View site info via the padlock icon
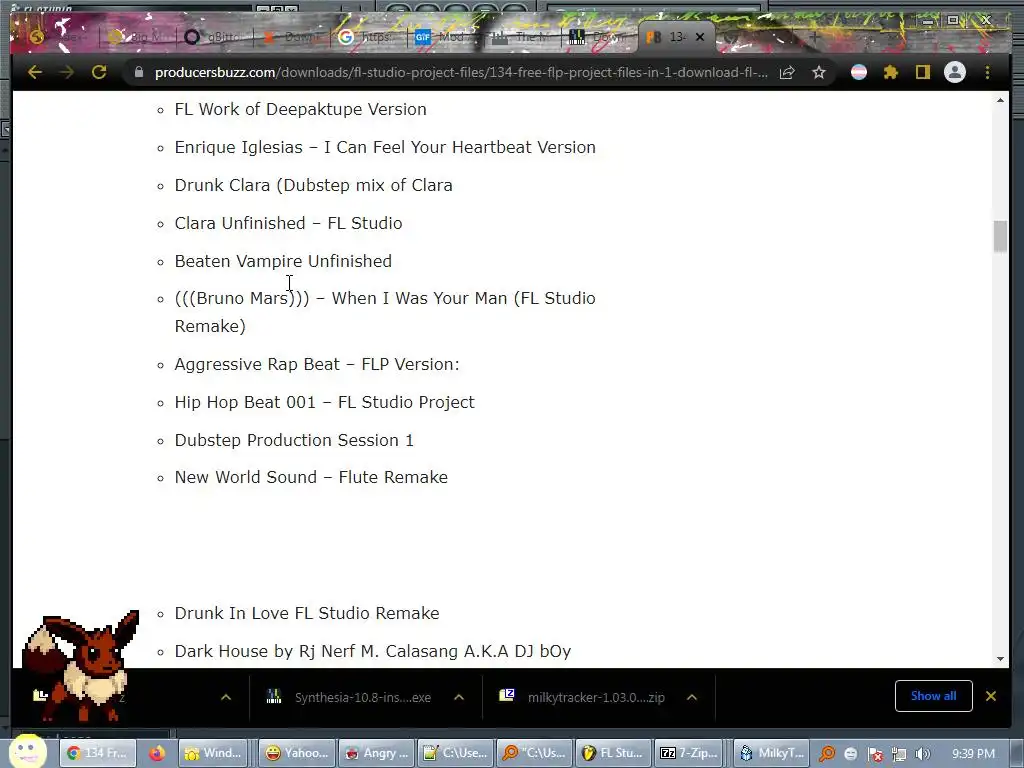 click(138, 72)
